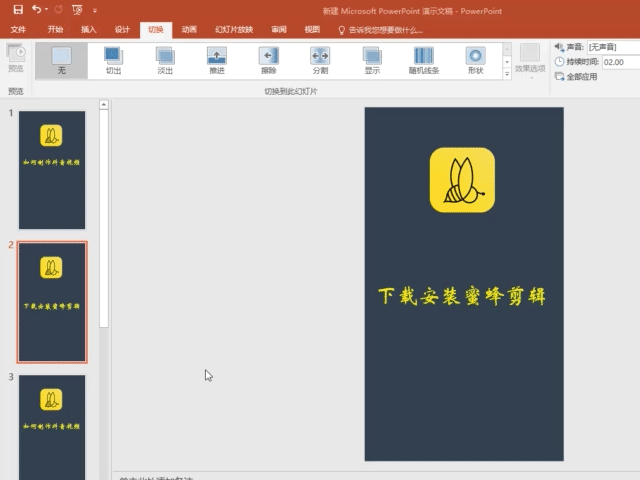Open the Undo history dropdown arrow
This screenshot has width=640, height=480.
46,9
